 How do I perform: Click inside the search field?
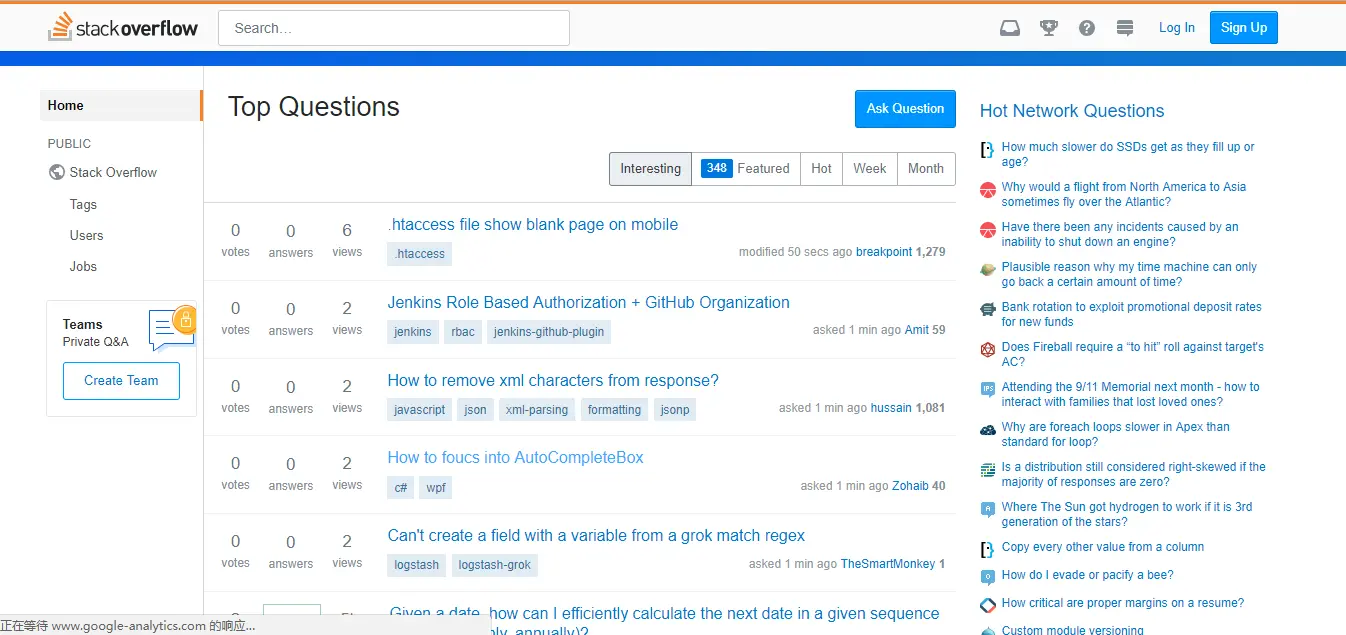393,27
